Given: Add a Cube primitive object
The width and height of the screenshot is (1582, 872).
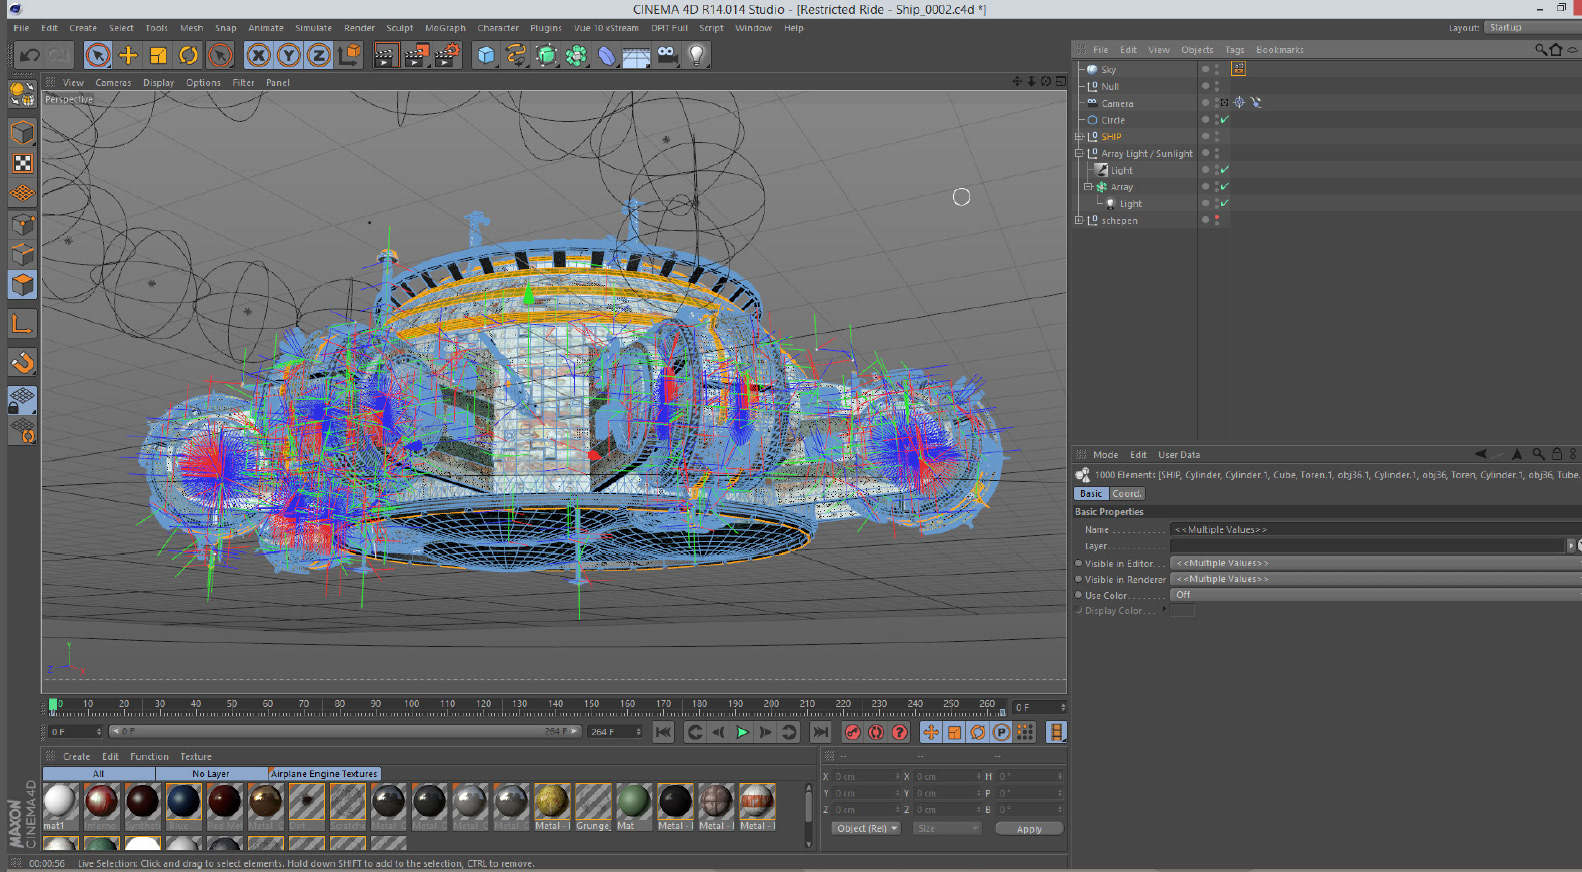Looking at the screenshot, I should pos(486,55).
